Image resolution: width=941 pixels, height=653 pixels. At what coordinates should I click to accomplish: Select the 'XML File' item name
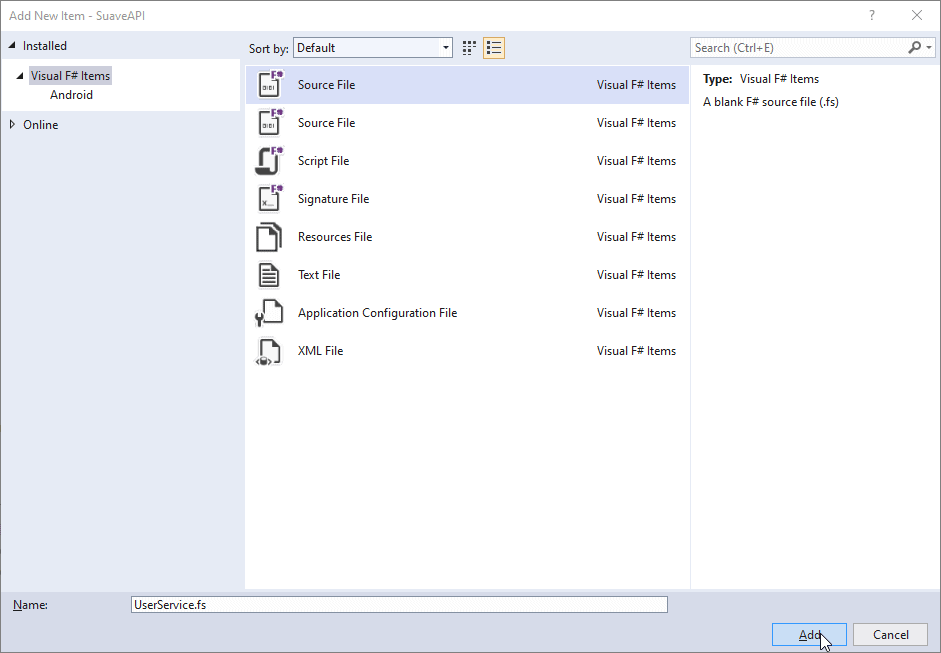320,351
